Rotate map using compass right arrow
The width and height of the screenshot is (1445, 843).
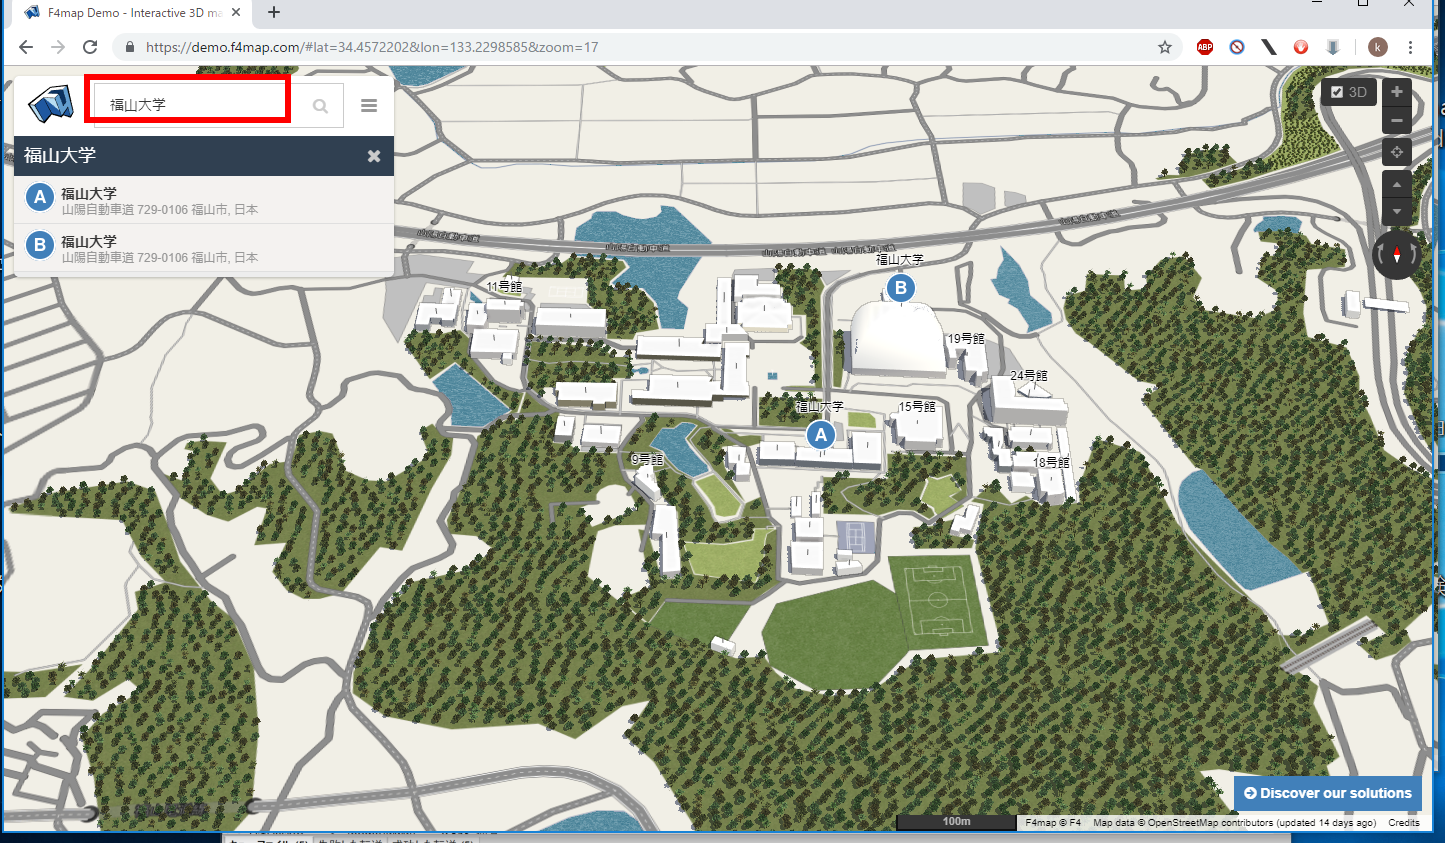[x=1413, y=254]
